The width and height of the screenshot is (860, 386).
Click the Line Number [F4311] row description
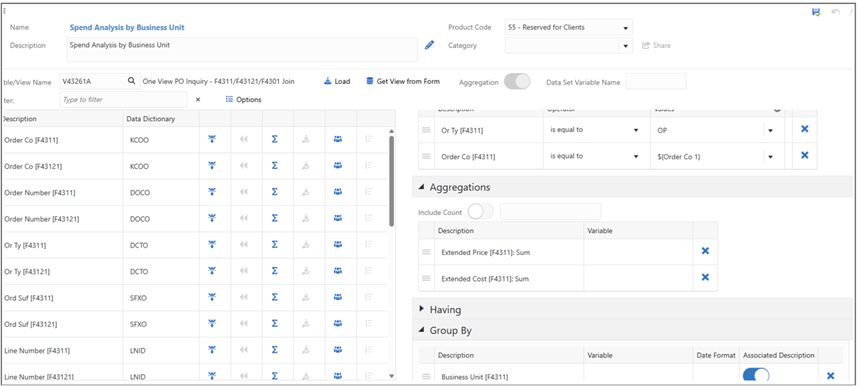point(37,350)
